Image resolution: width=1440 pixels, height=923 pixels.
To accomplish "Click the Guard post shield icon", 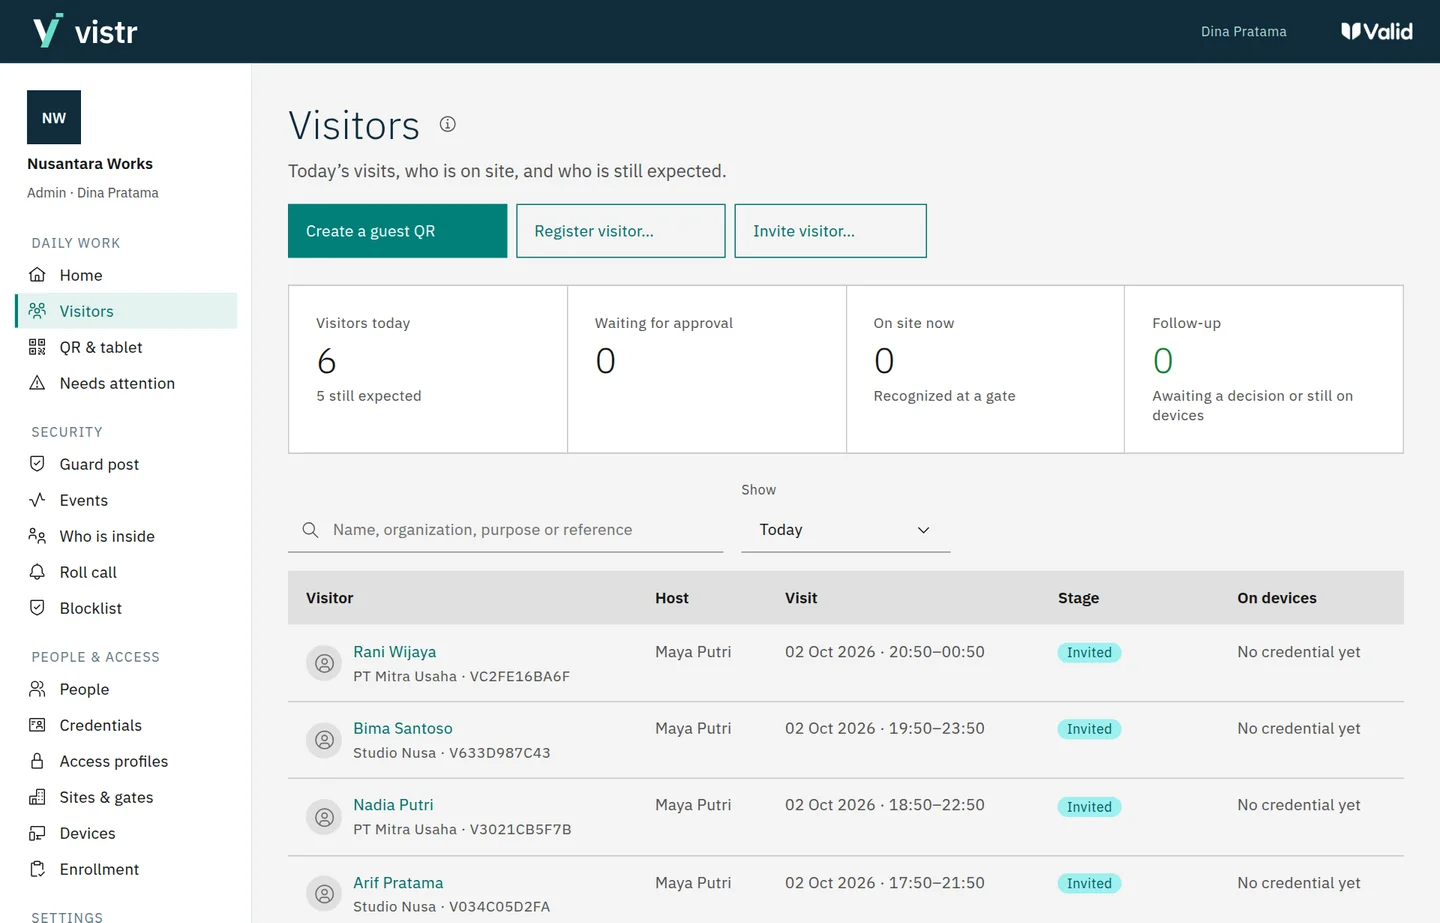I will pos(37,464).
